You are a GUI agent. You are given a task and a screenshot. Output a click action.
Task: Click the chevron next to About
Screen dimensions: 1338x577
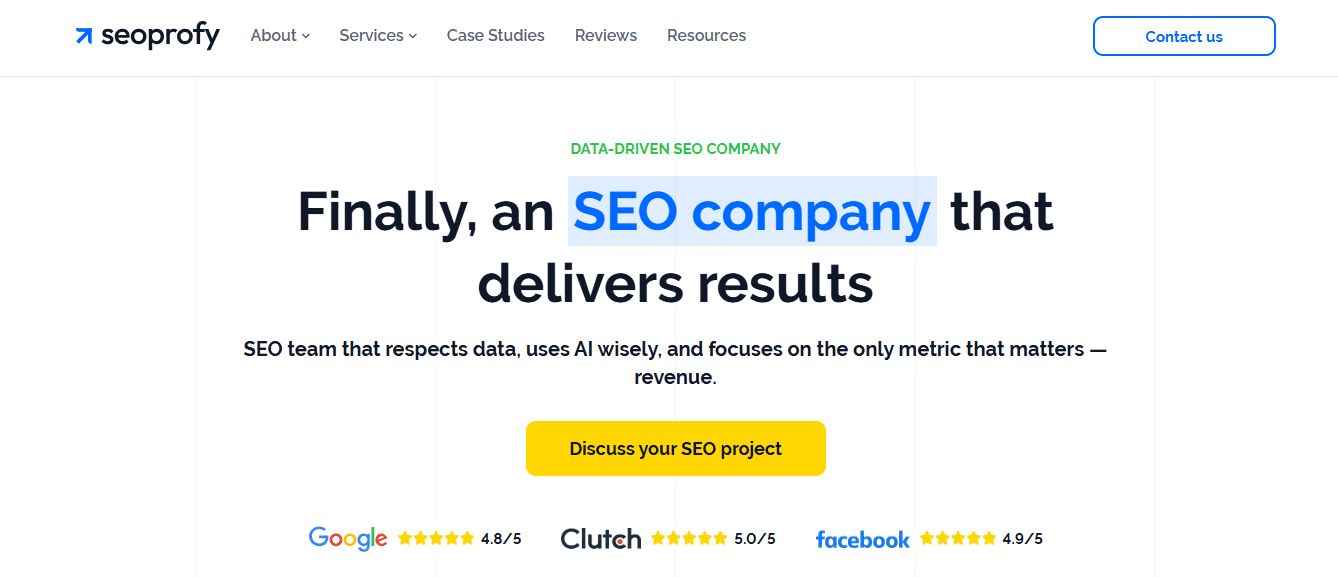tap(305, 36)
